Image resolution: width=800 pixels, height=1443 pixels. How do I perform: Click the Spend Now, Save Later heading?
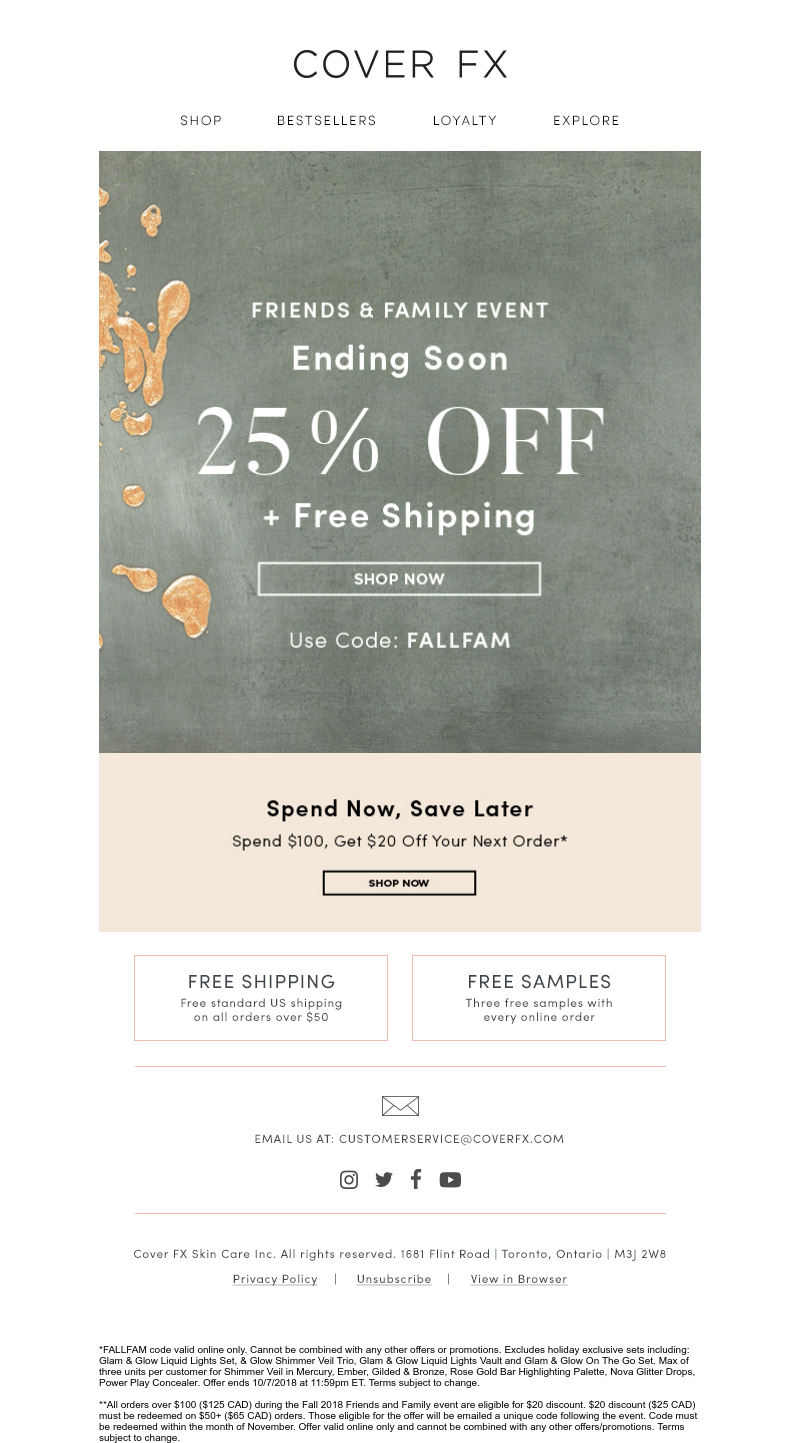400,809
